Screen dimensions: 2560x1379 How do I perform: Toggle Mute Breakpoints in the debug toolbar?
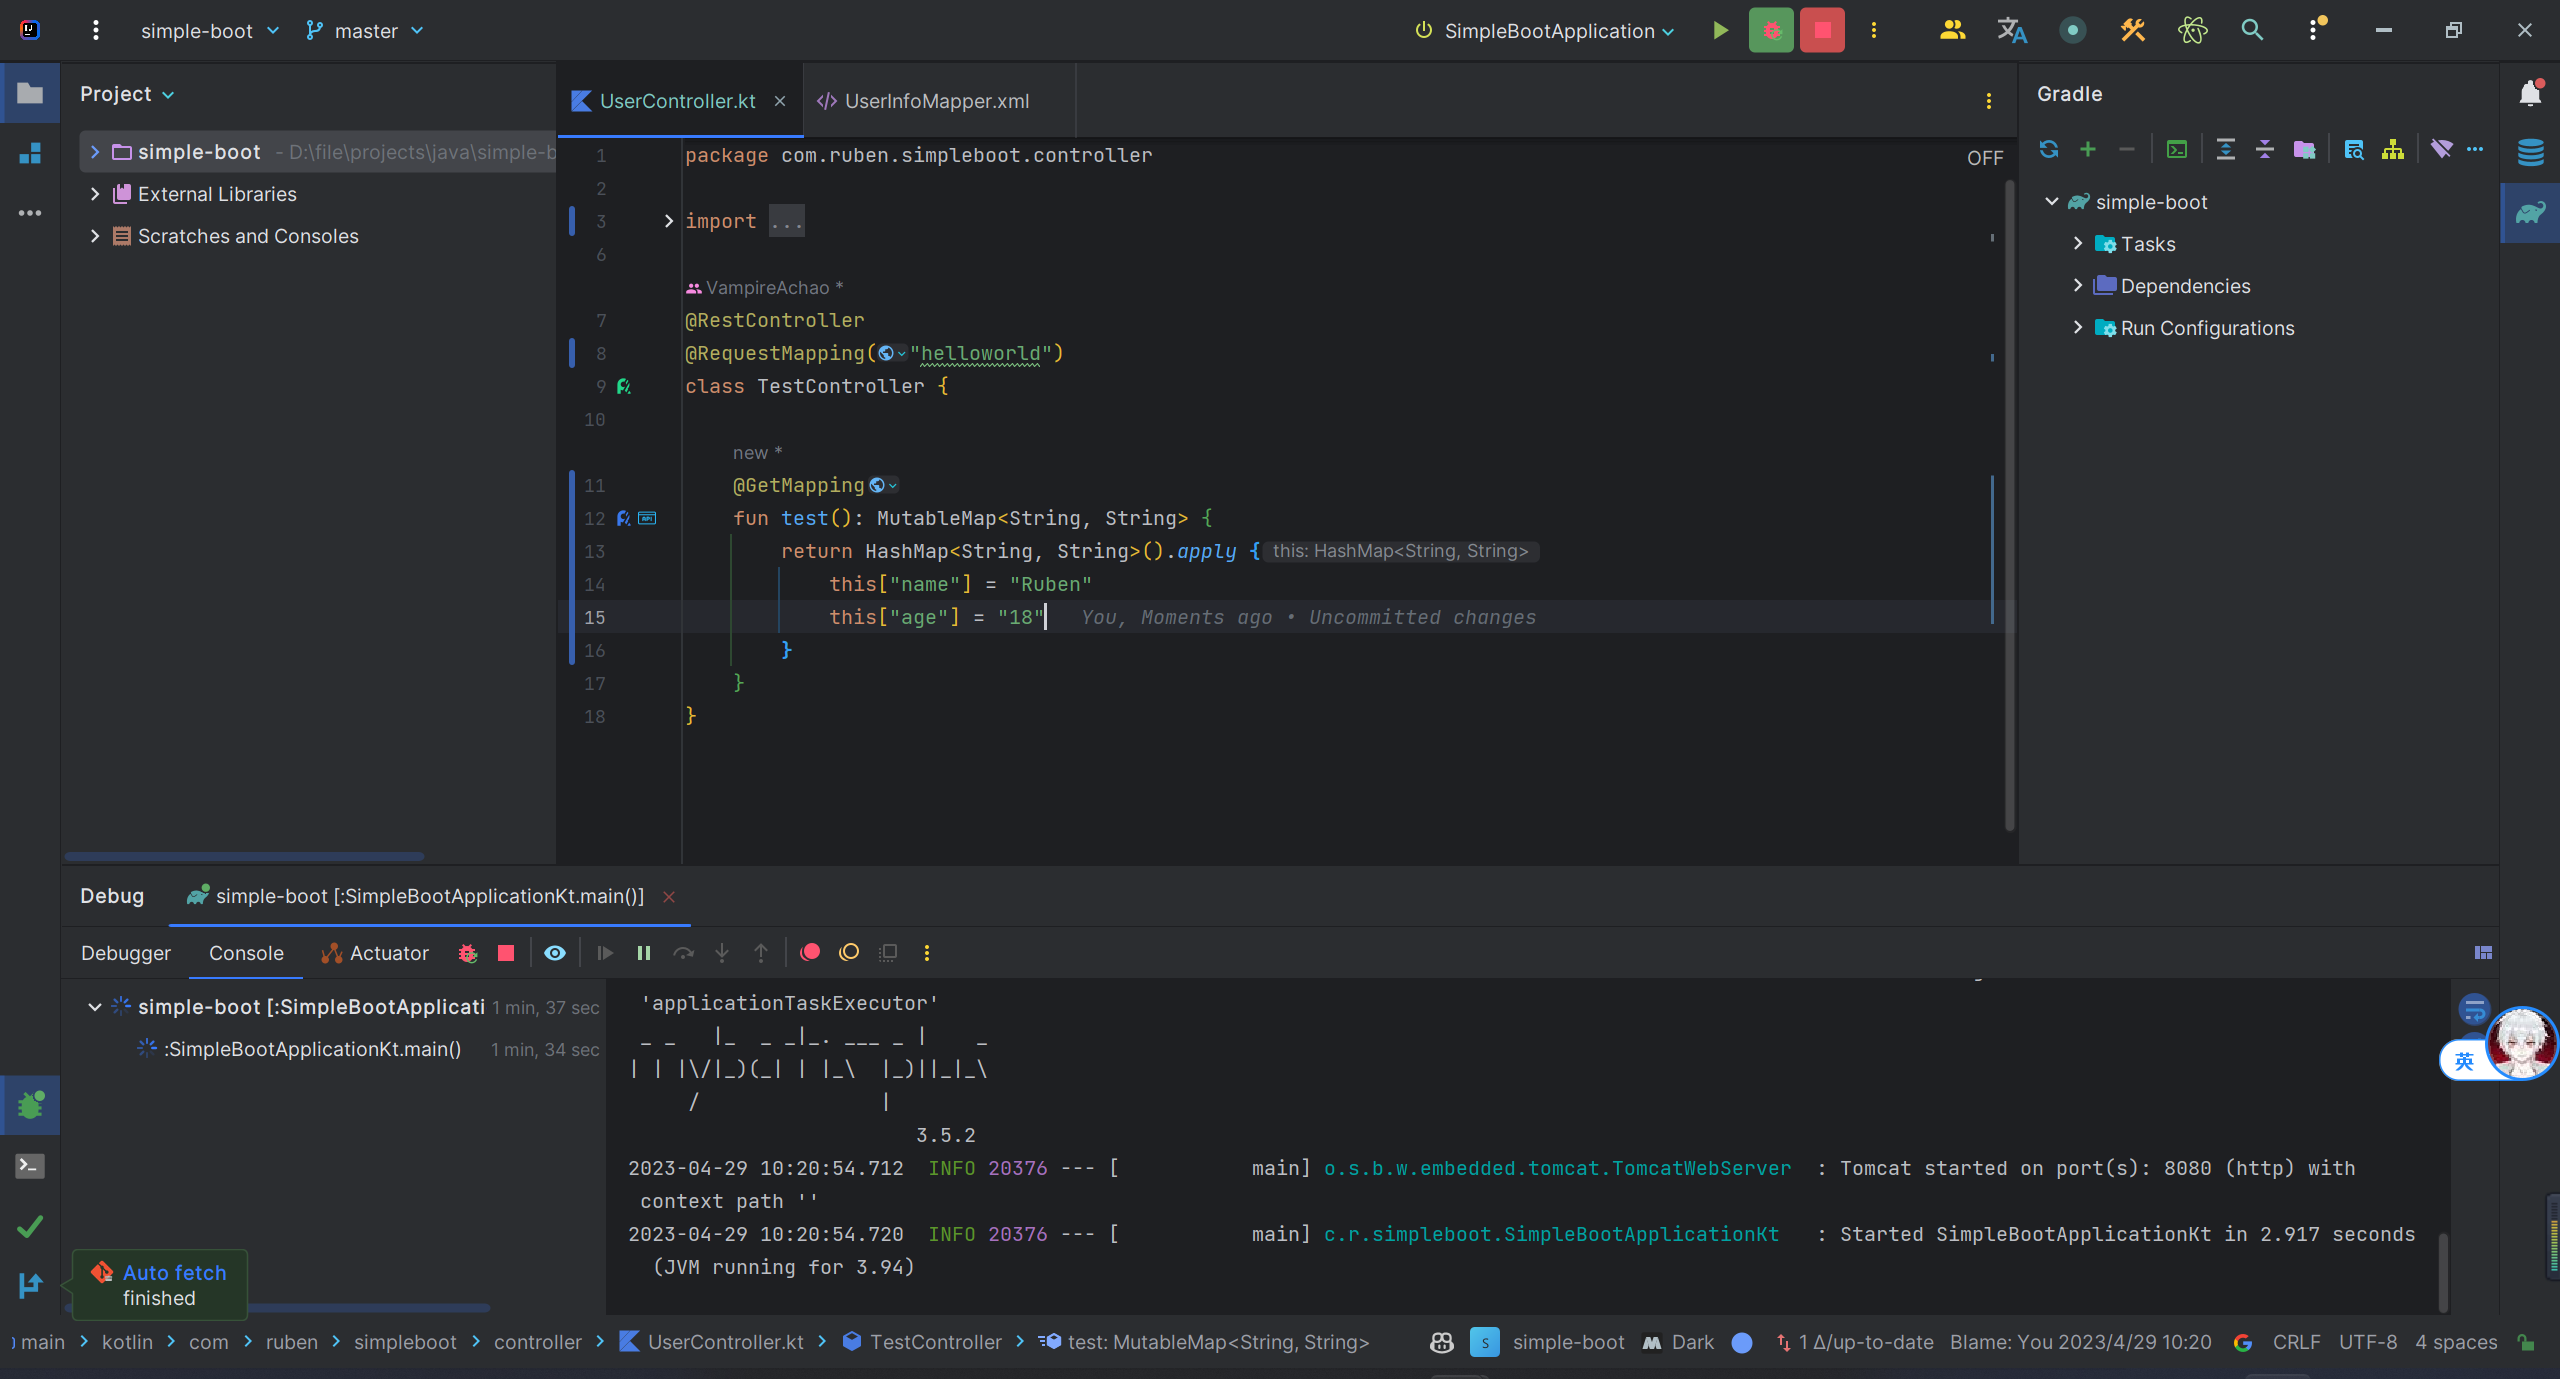pos(849,953)
